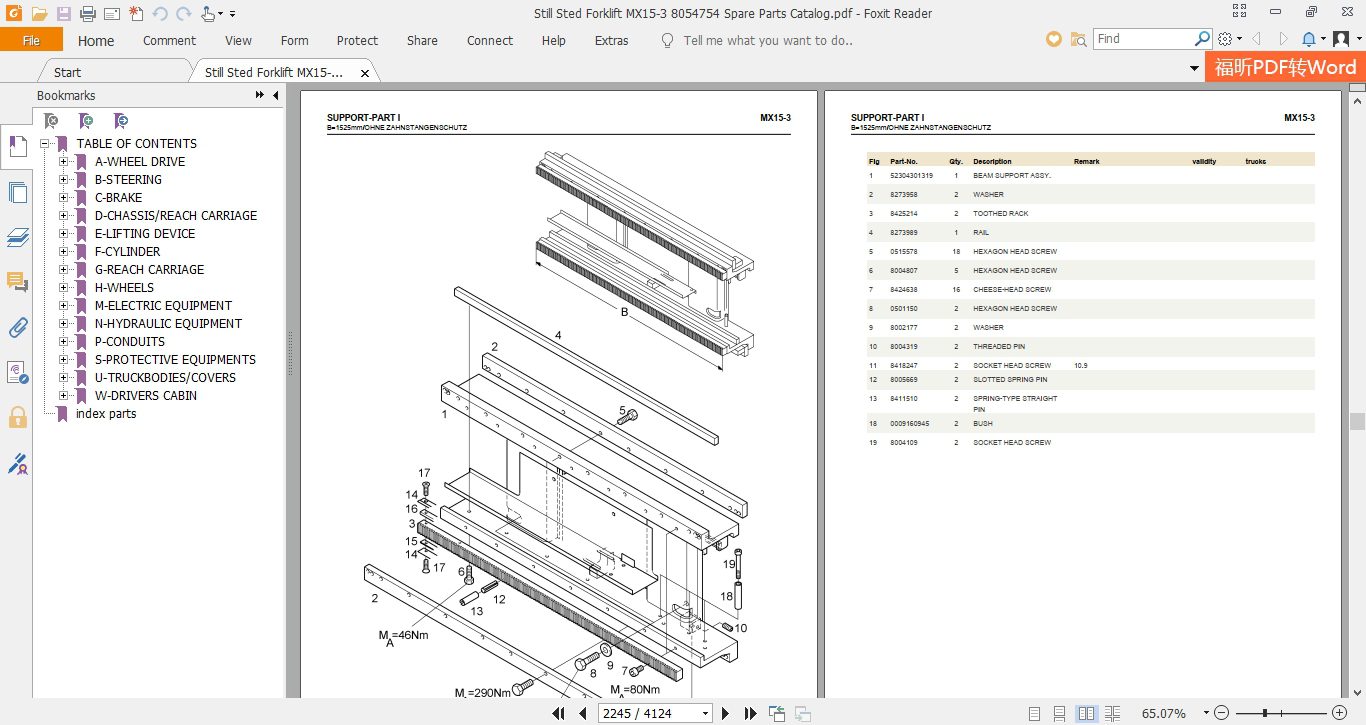Click the zoom out minus button
The height and width of the screenshot is (725, 1366).
pos(1220,713)
